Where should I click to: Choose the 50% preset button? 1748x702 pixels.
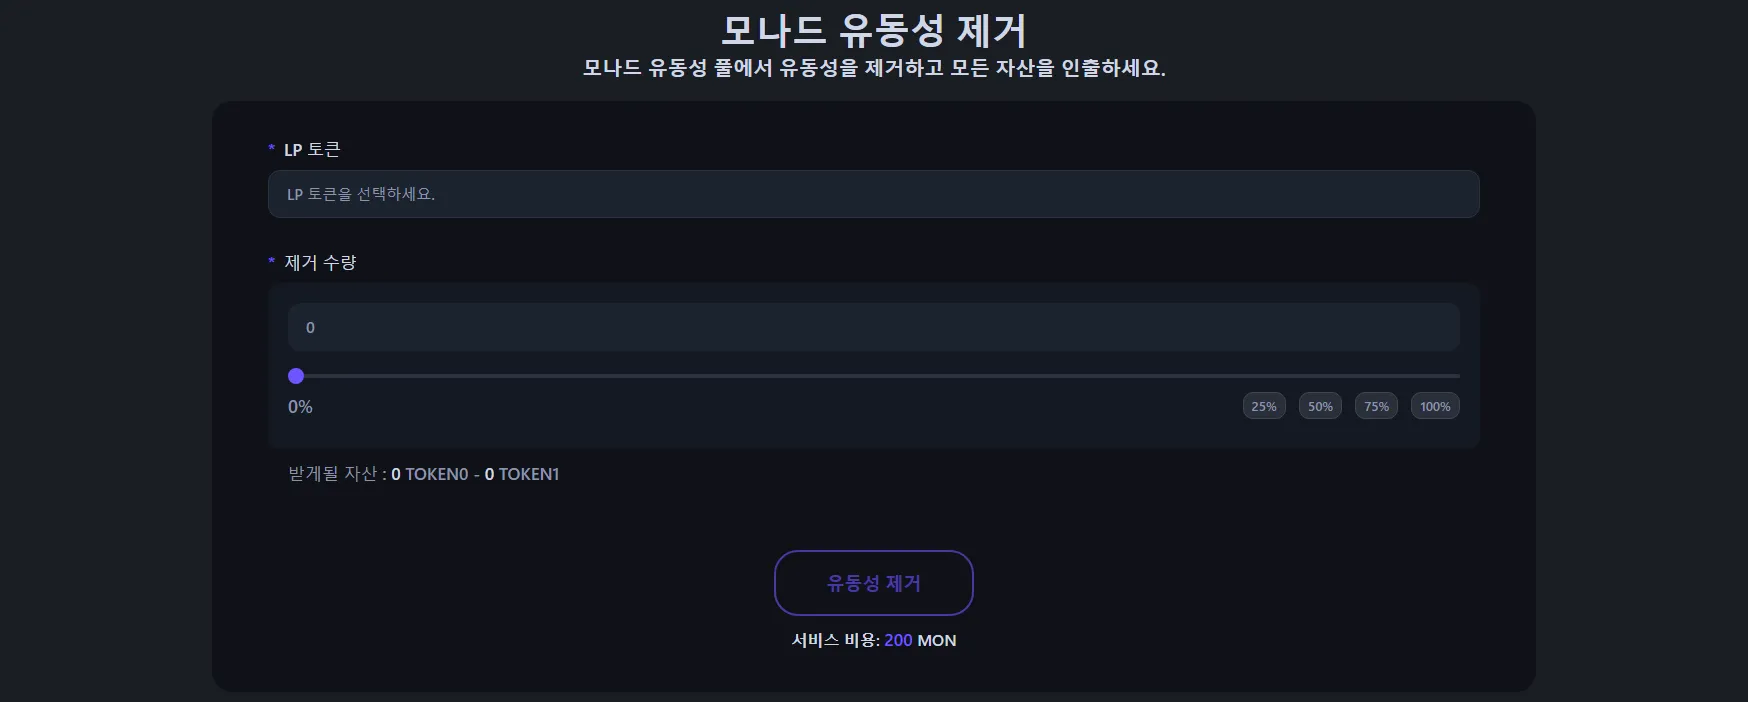coord(1320,406)
